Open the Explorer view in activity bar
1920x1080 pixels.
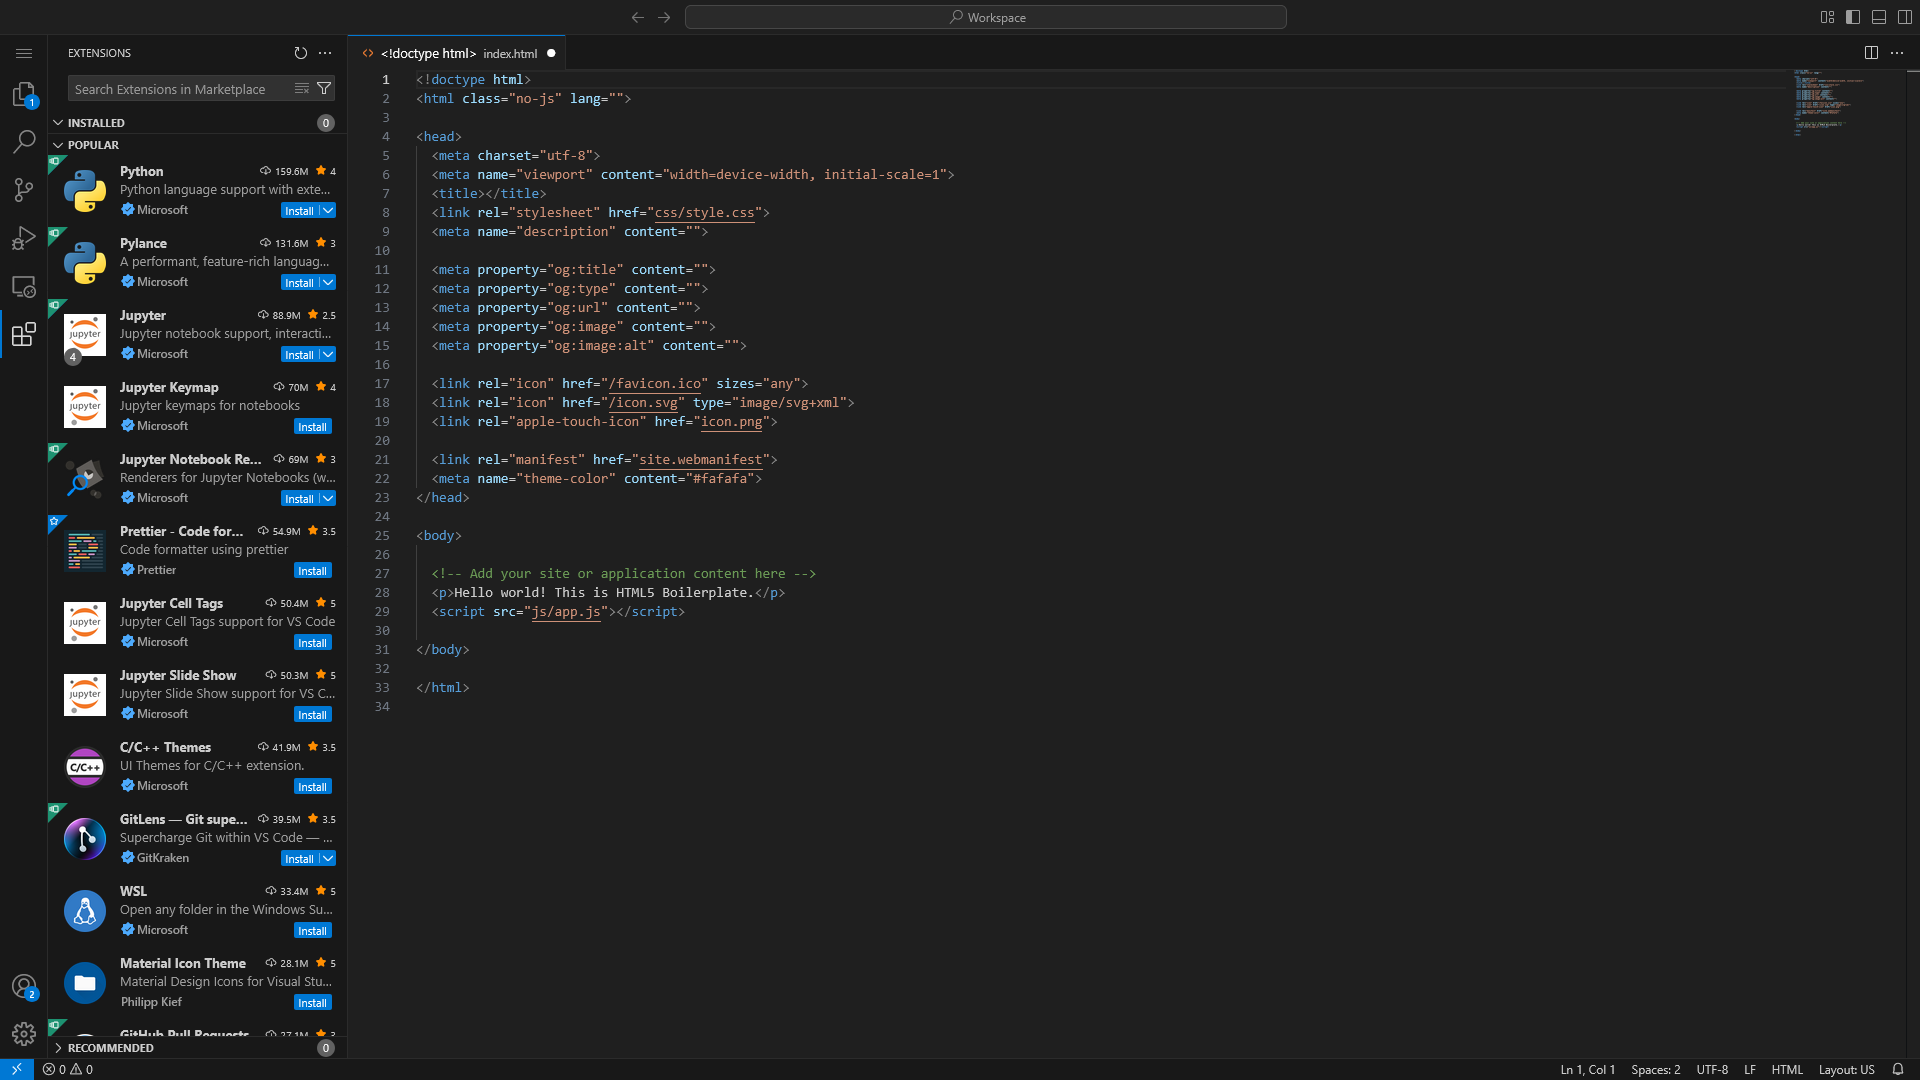click(x=24, y=94)
